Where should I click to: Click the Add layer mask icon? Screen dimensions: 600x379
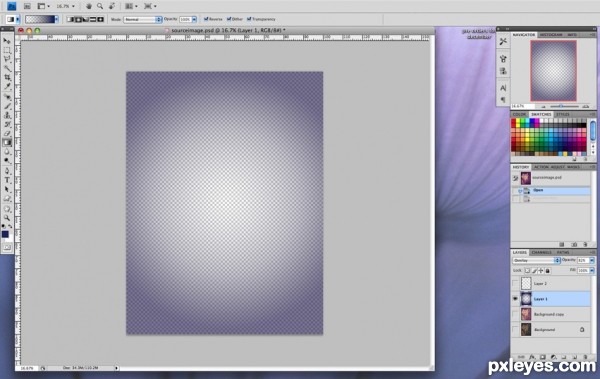point(543,357)
